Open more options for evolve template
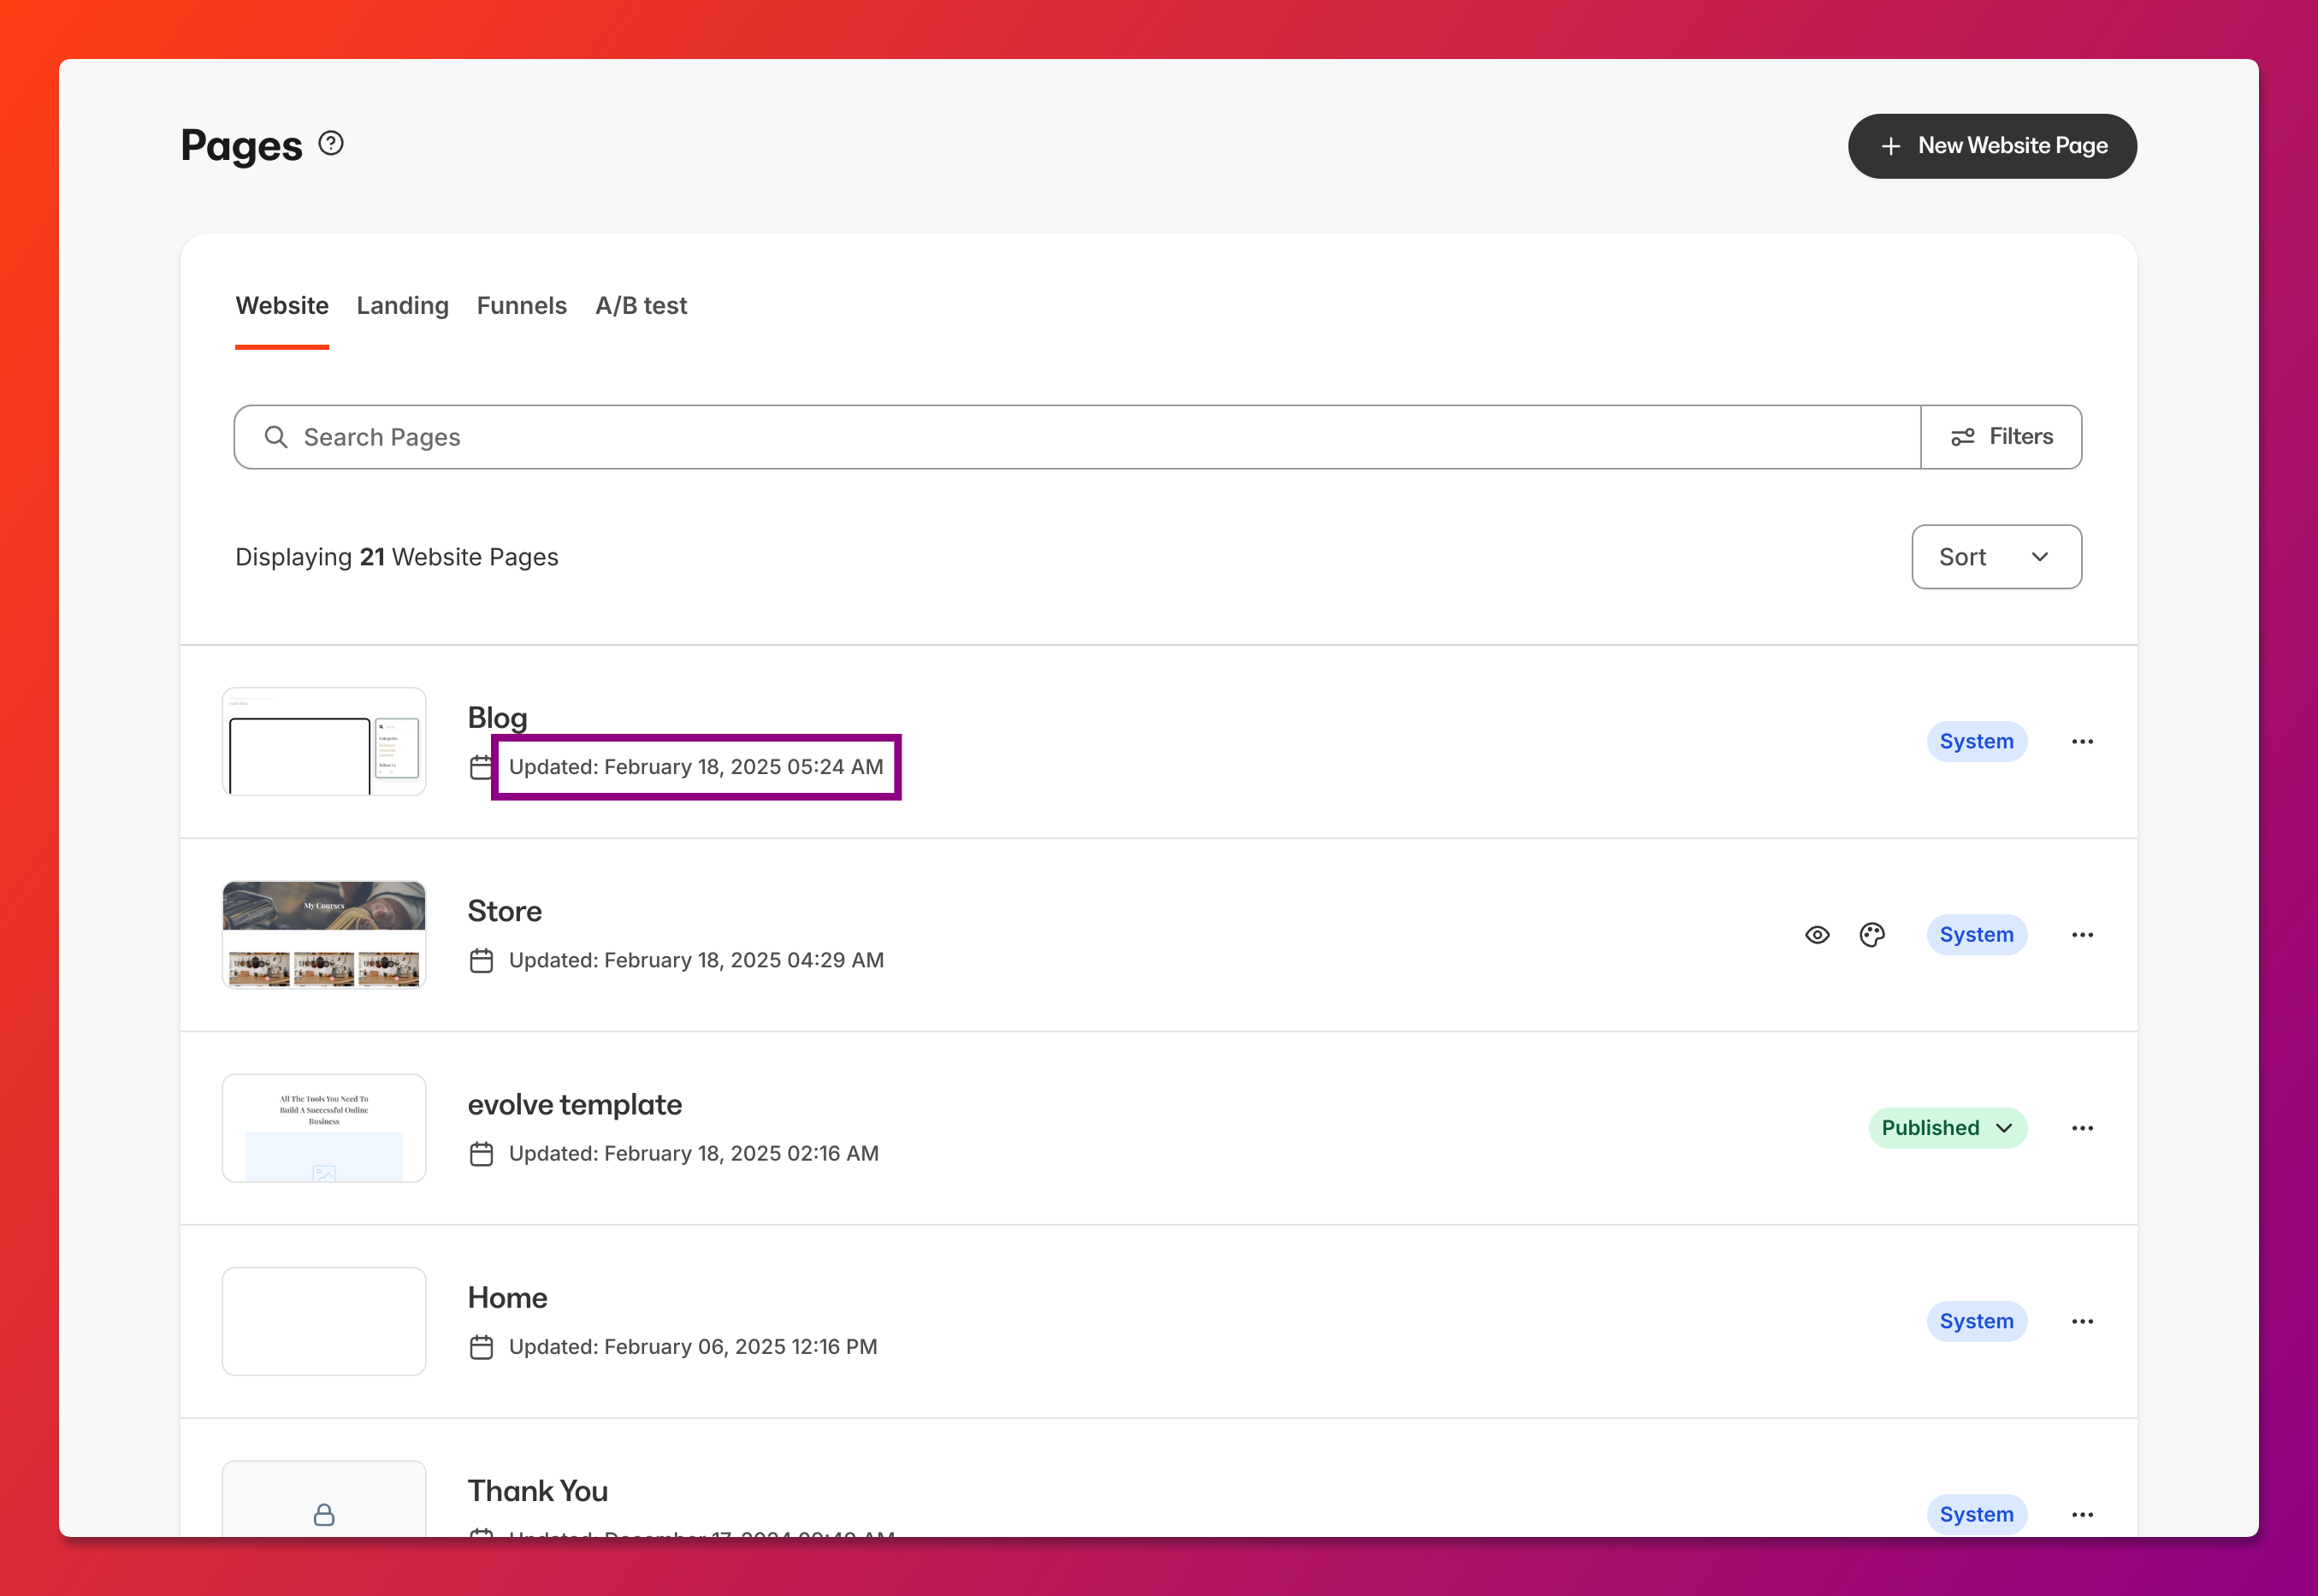2318x1596 pixels. point(2083,1128)
